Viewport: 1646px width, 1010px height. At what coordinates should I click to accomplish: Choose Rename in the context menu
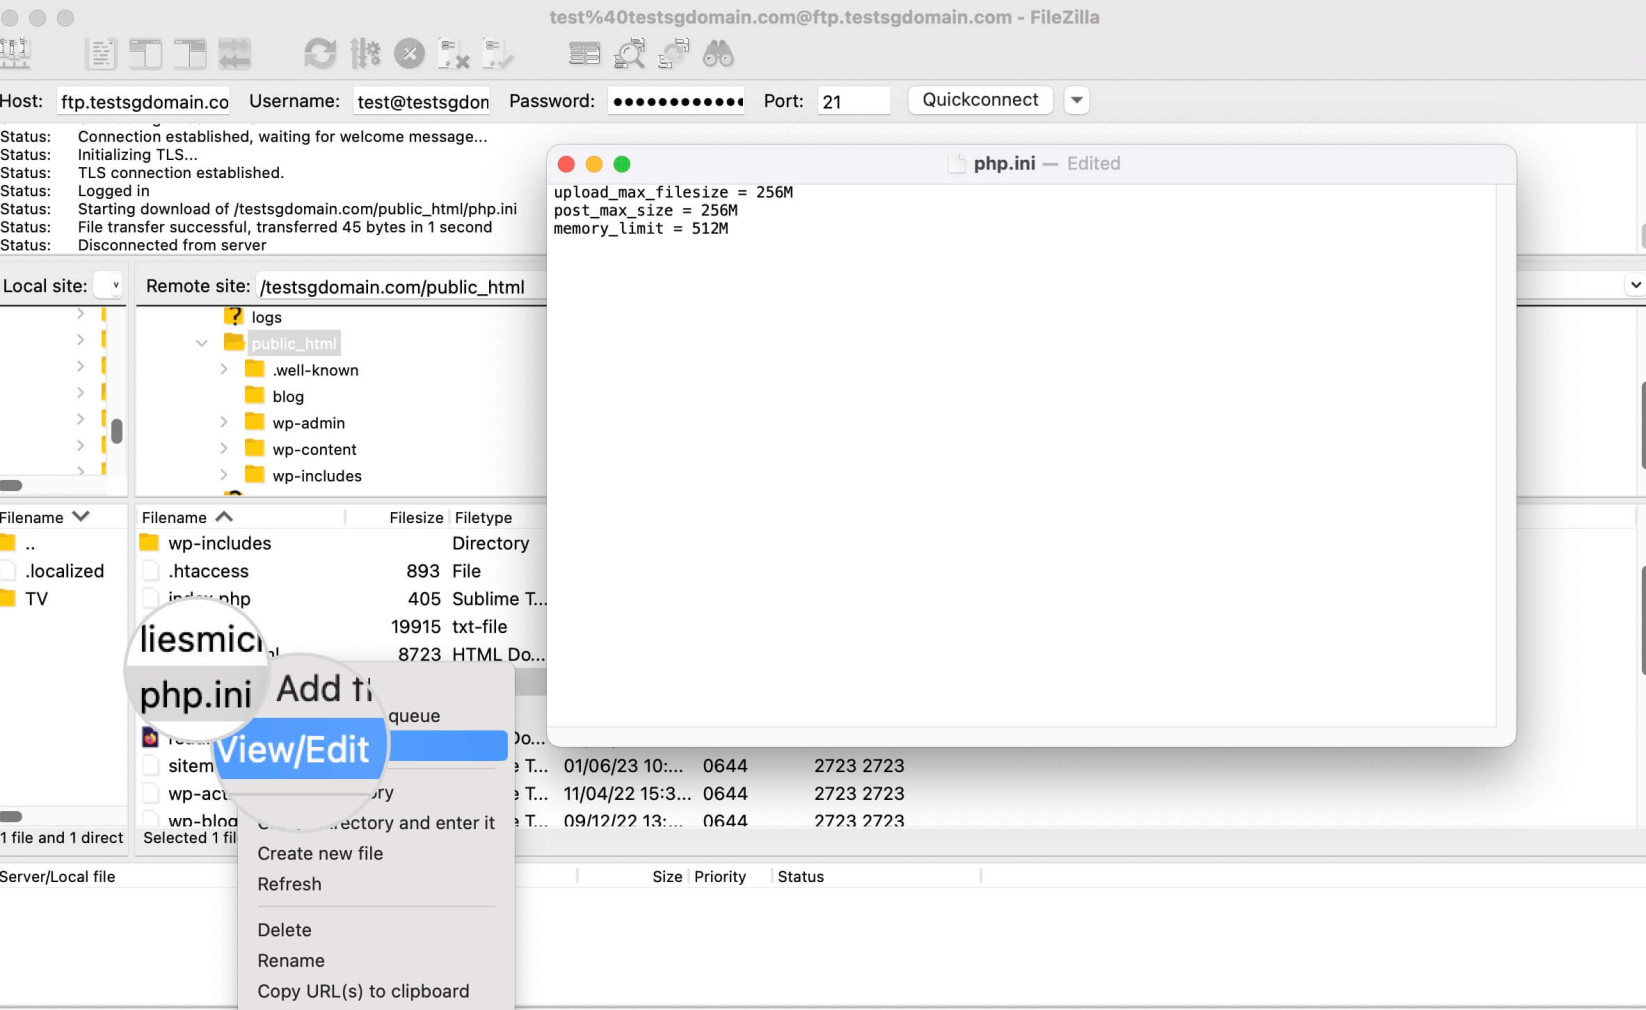tap(291, 960)
